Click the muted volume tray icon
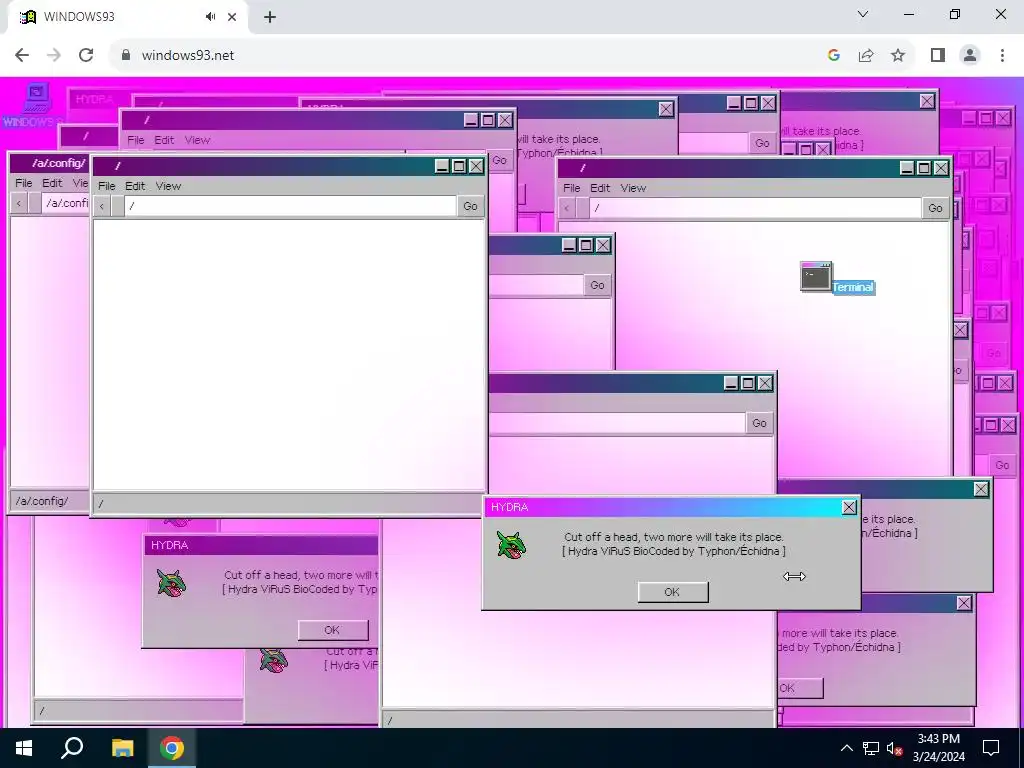This screenshot has width=1024, height=768. click(x=895, y=748)
